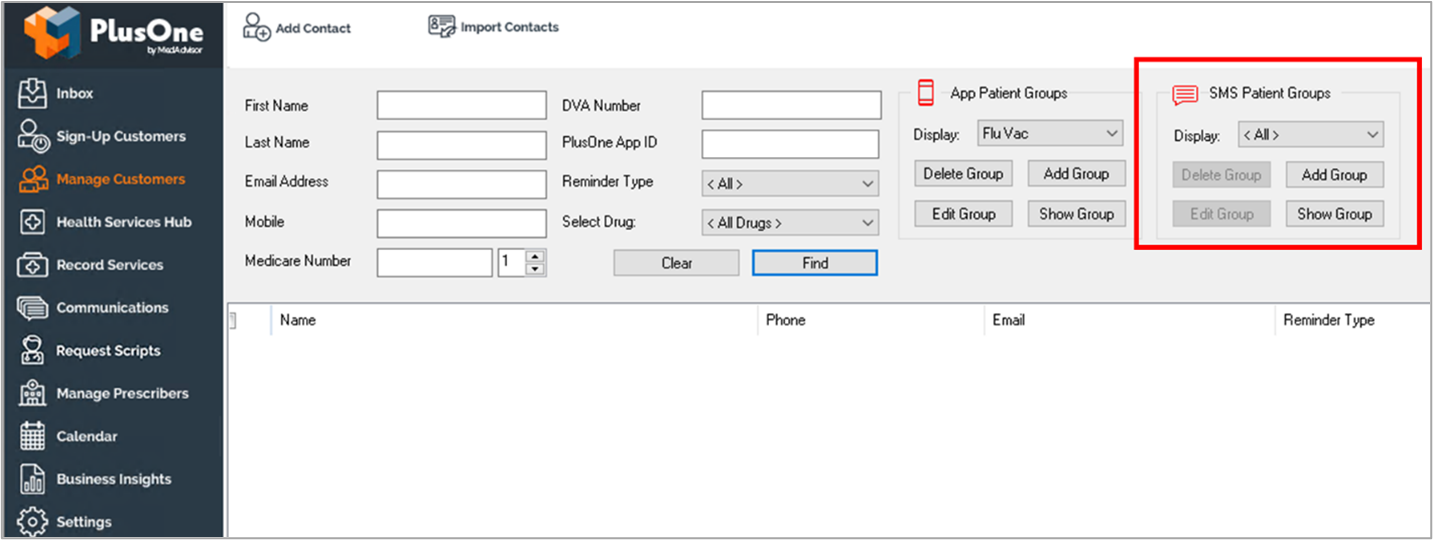Image resolution: width=1433 pixels, height=540 pixels.
Task: Open Communications section
Action: (112, 308)
